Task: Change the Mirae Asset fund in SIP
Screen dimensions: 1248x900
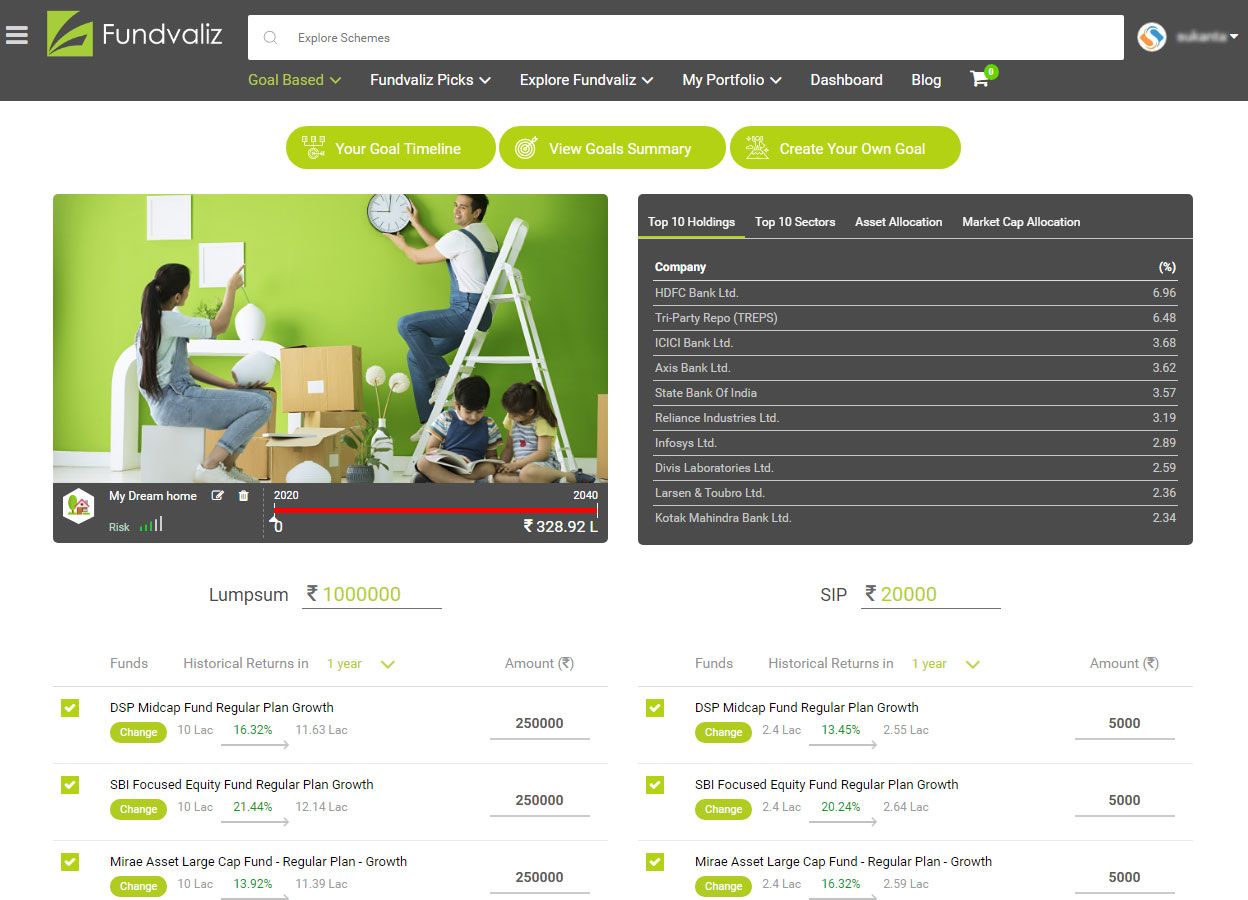Action: pyautogui.click(x=723, y=886)
